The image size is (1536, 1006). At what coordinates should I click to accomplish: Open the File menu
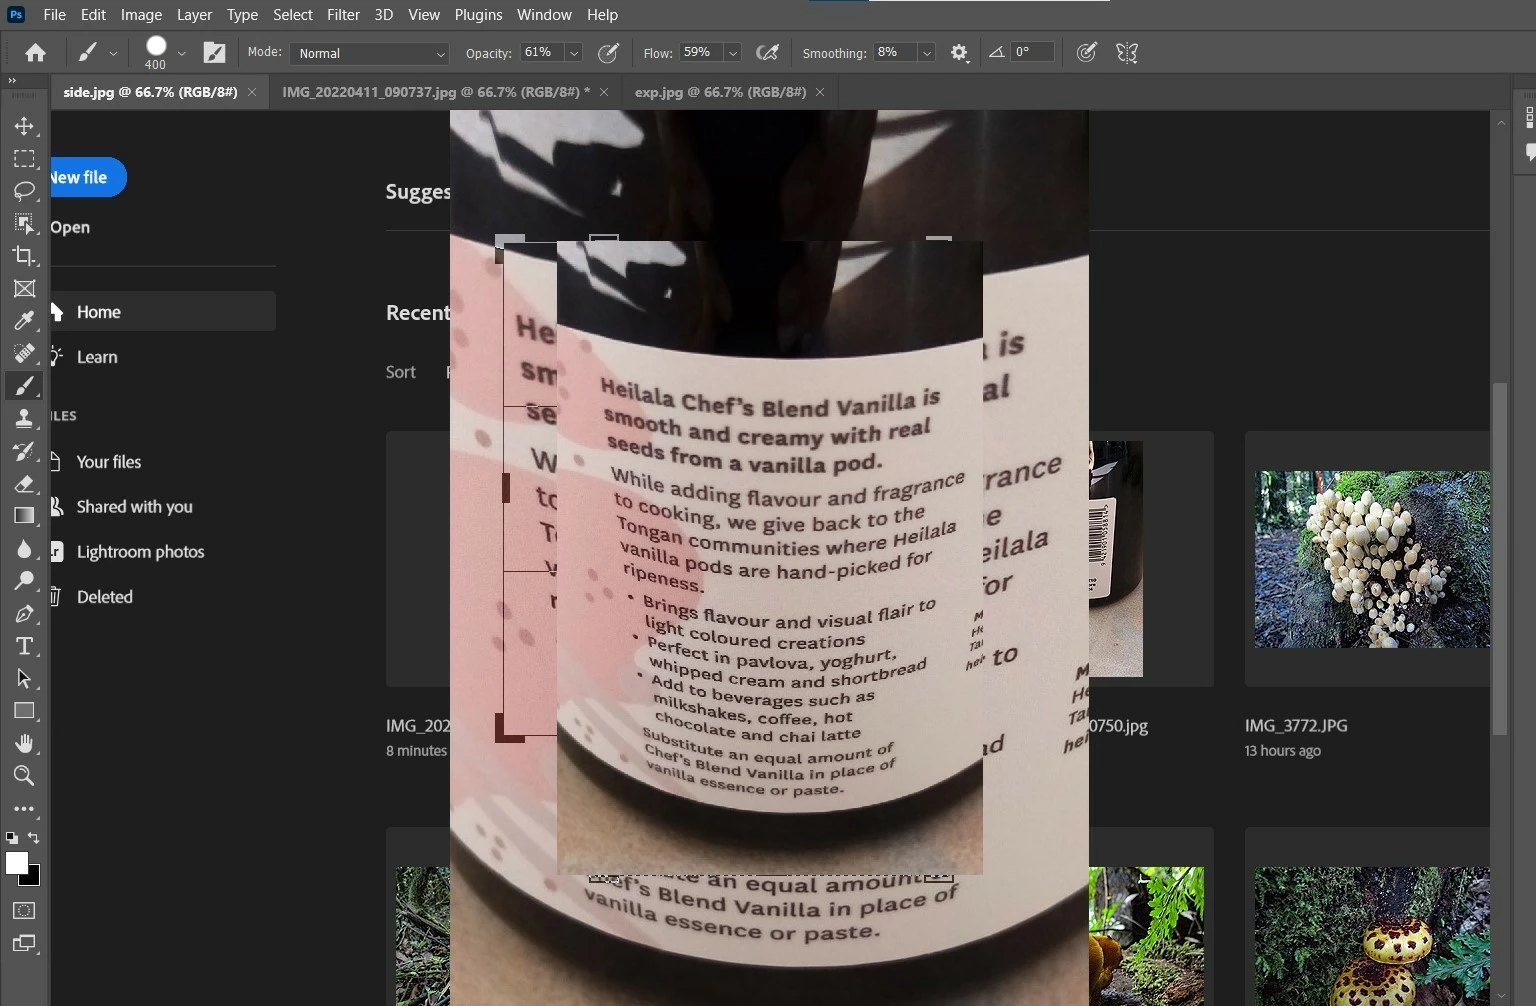pyautogui.click(x=55, y=15)
